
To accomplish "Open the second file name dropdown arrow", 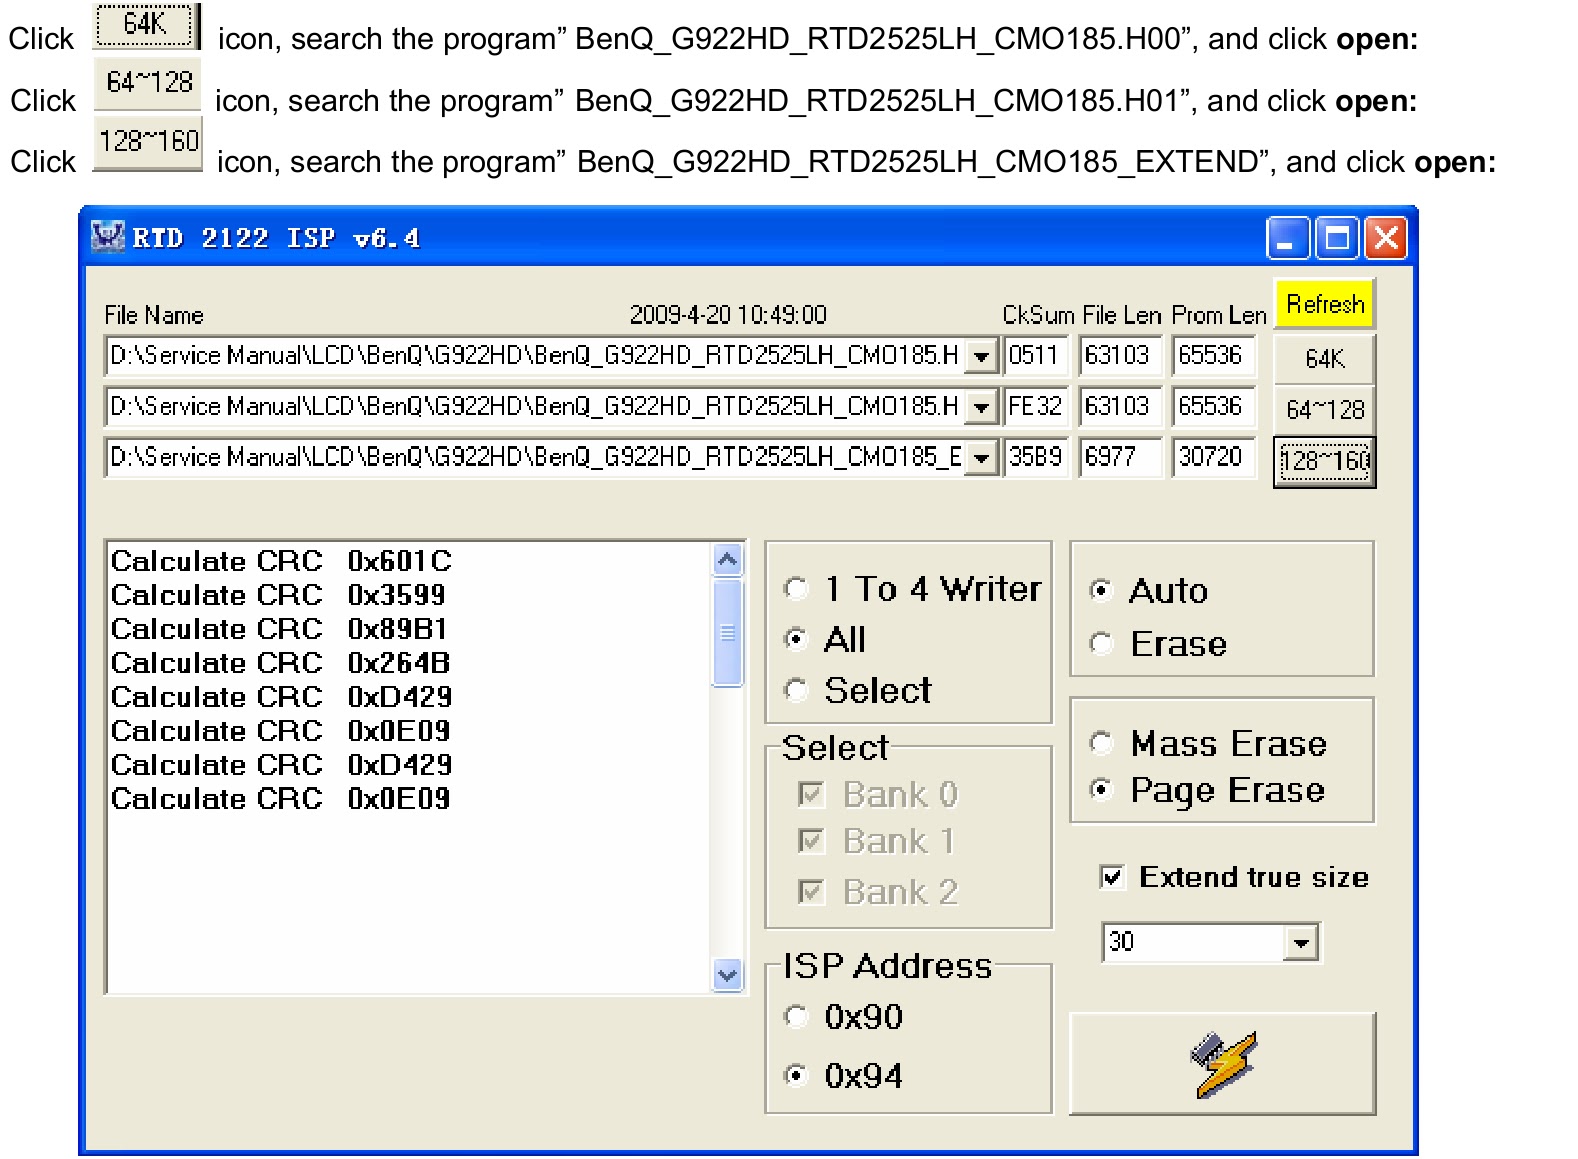I will click(x=982, y=407).
